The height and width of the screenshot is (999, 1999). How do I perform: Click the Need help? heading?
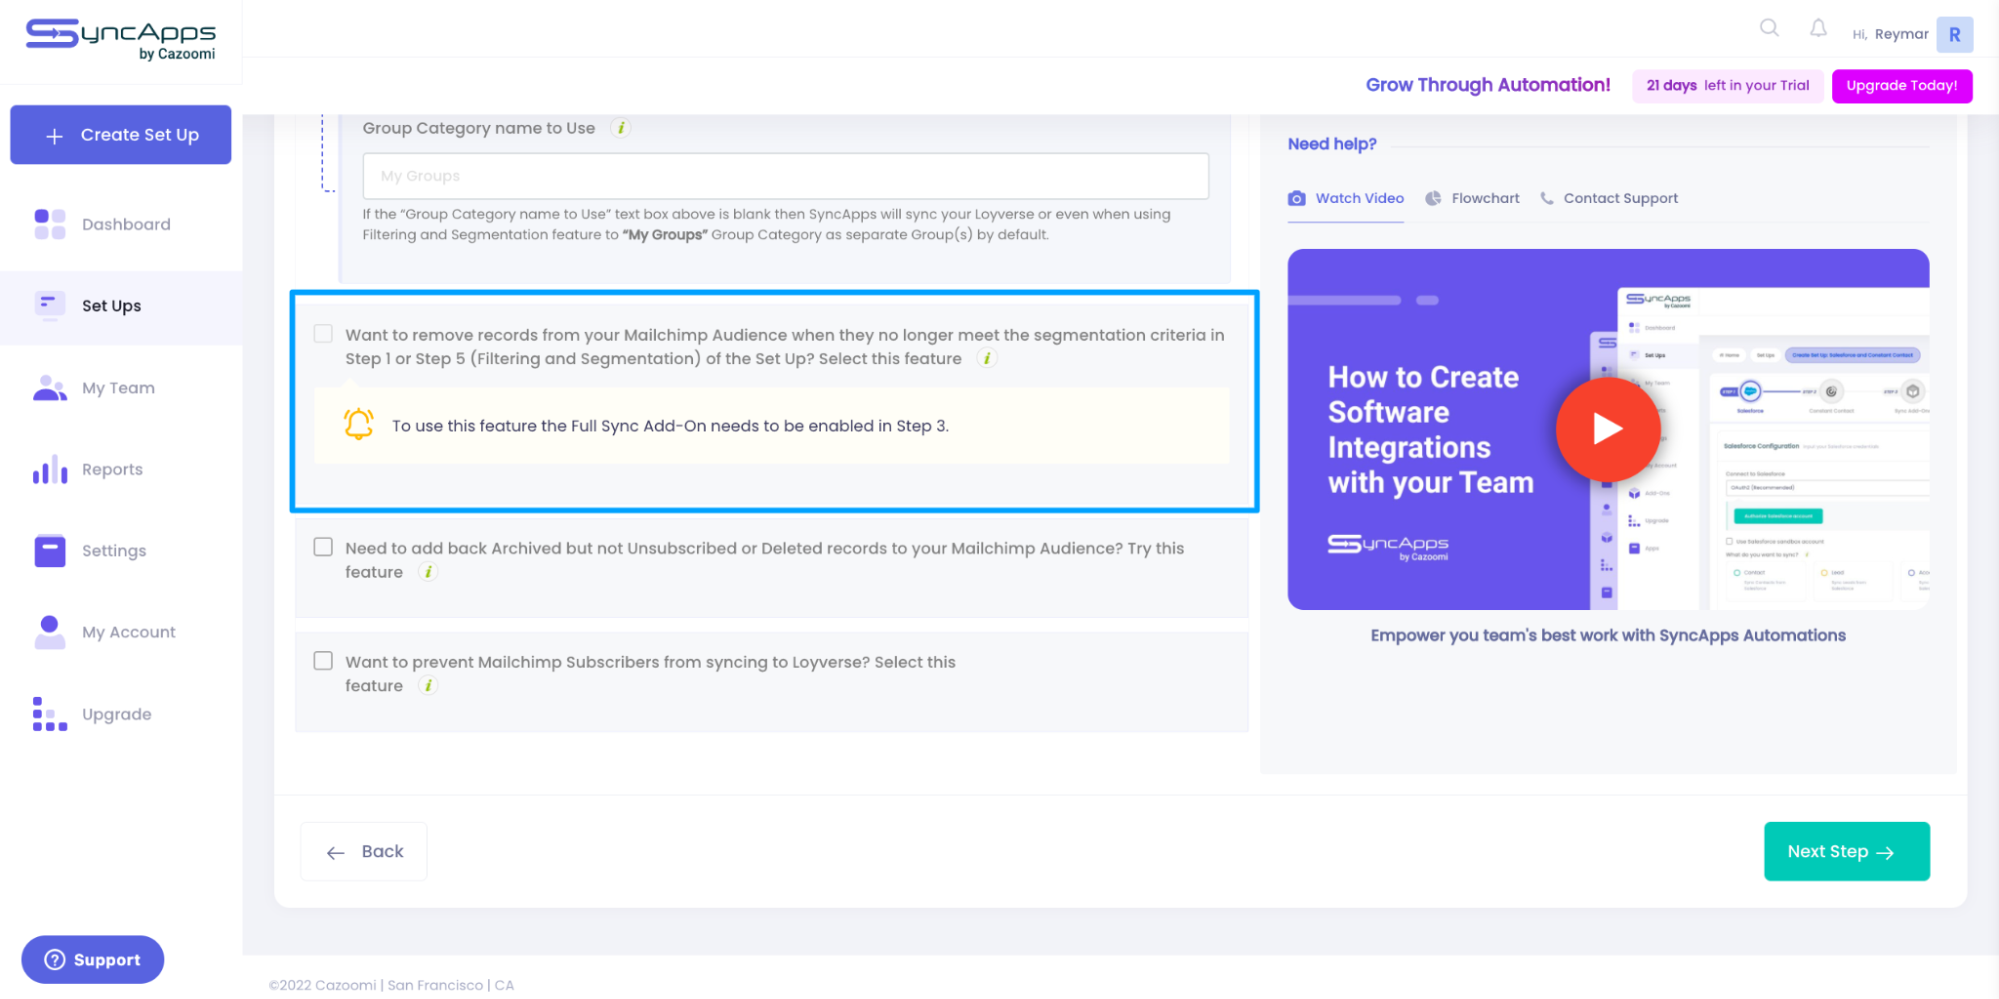click(x=1332, y=144)
